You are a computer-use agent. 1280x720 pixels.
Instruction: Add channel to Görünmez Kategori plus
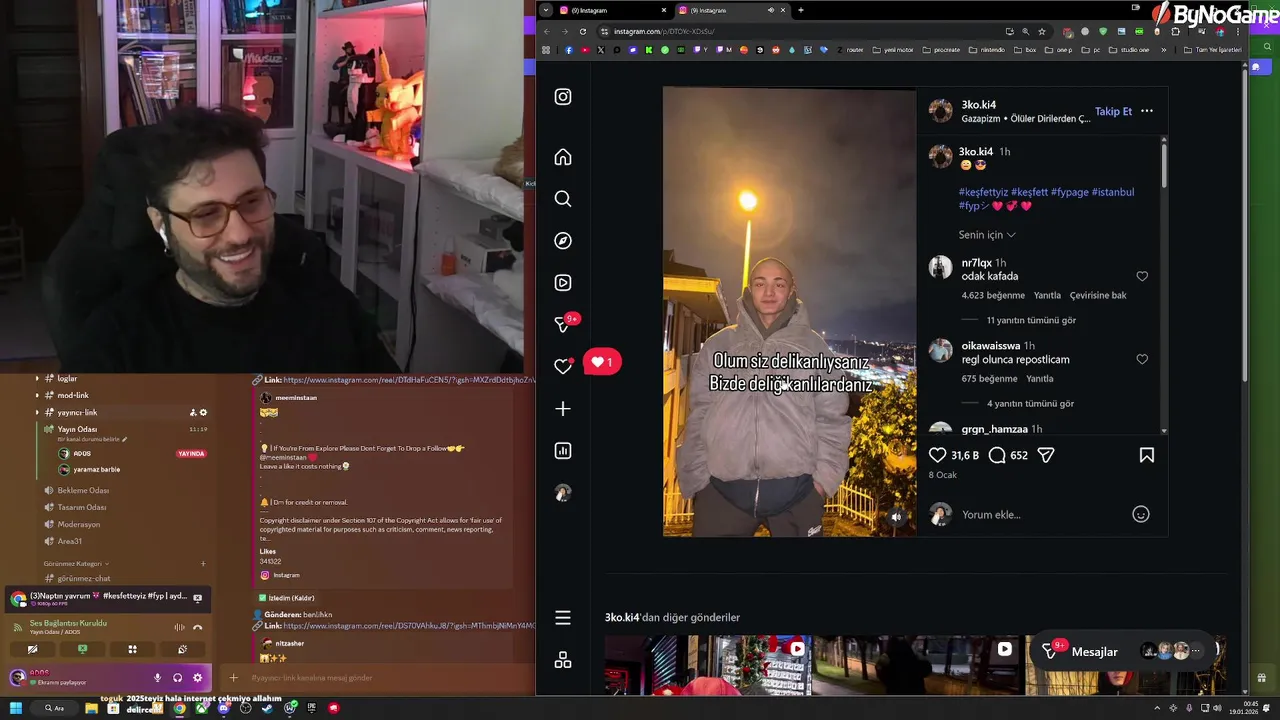(203, 563)
